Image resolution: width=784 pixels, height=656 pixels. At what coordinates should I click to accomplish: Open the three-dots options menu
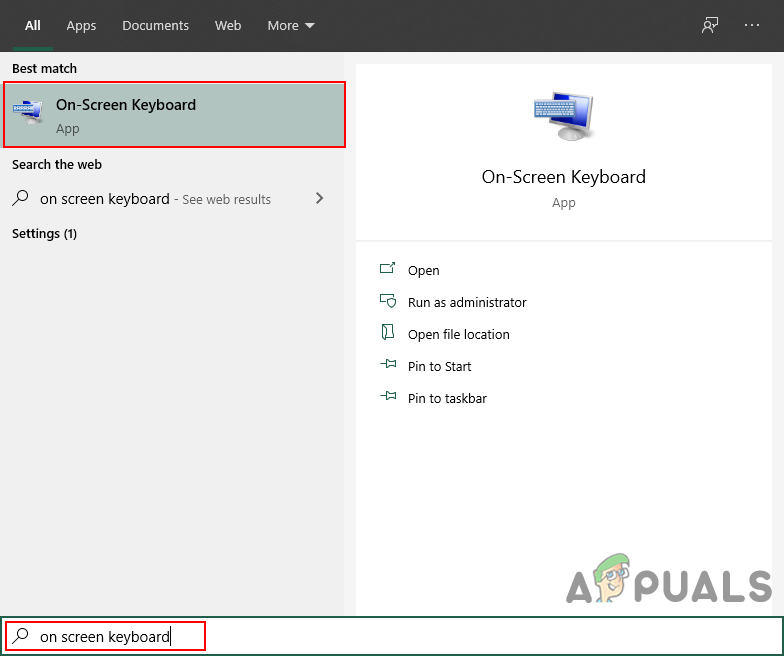pyautogui.click(x=752, y=25)
